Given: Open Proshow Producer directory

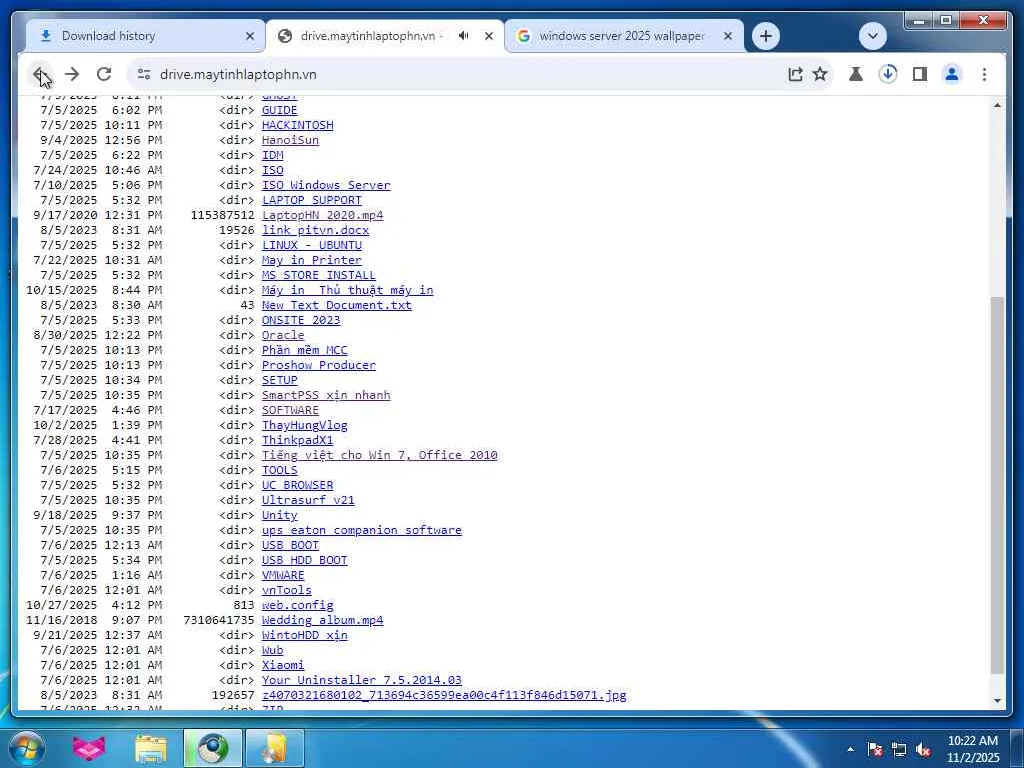Looking at the screenshot, I should (x=319, y=366).
